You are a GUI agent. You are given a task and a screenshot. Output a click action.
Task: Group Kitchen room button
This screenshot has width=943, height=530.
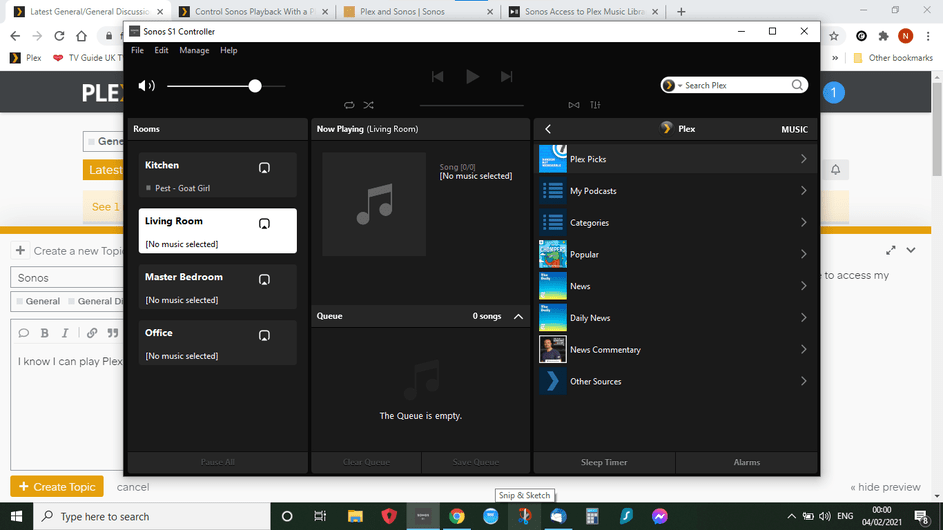click(264, 168)
